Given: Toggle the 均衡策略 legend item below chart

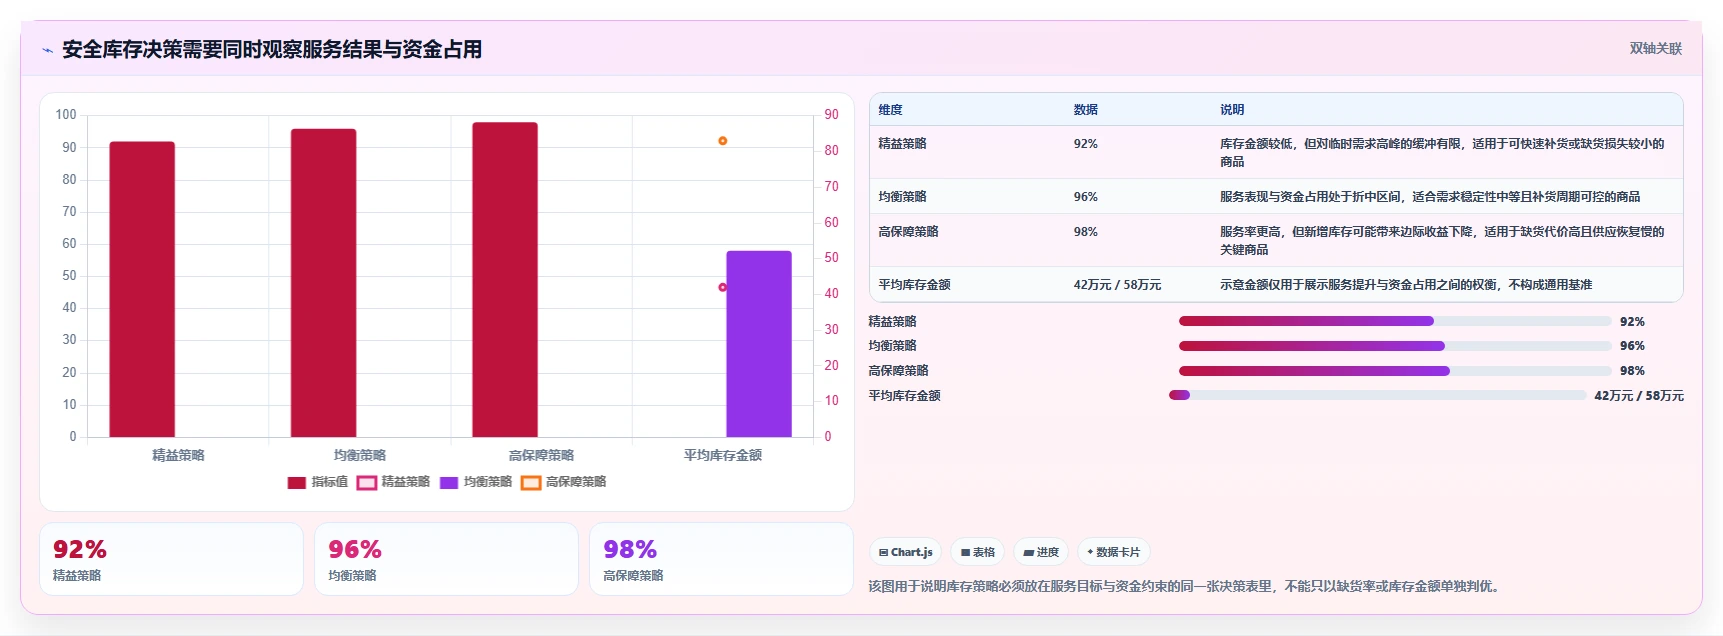Looking at the screenshot, I should pyautogui.click(x=476, y=482).
